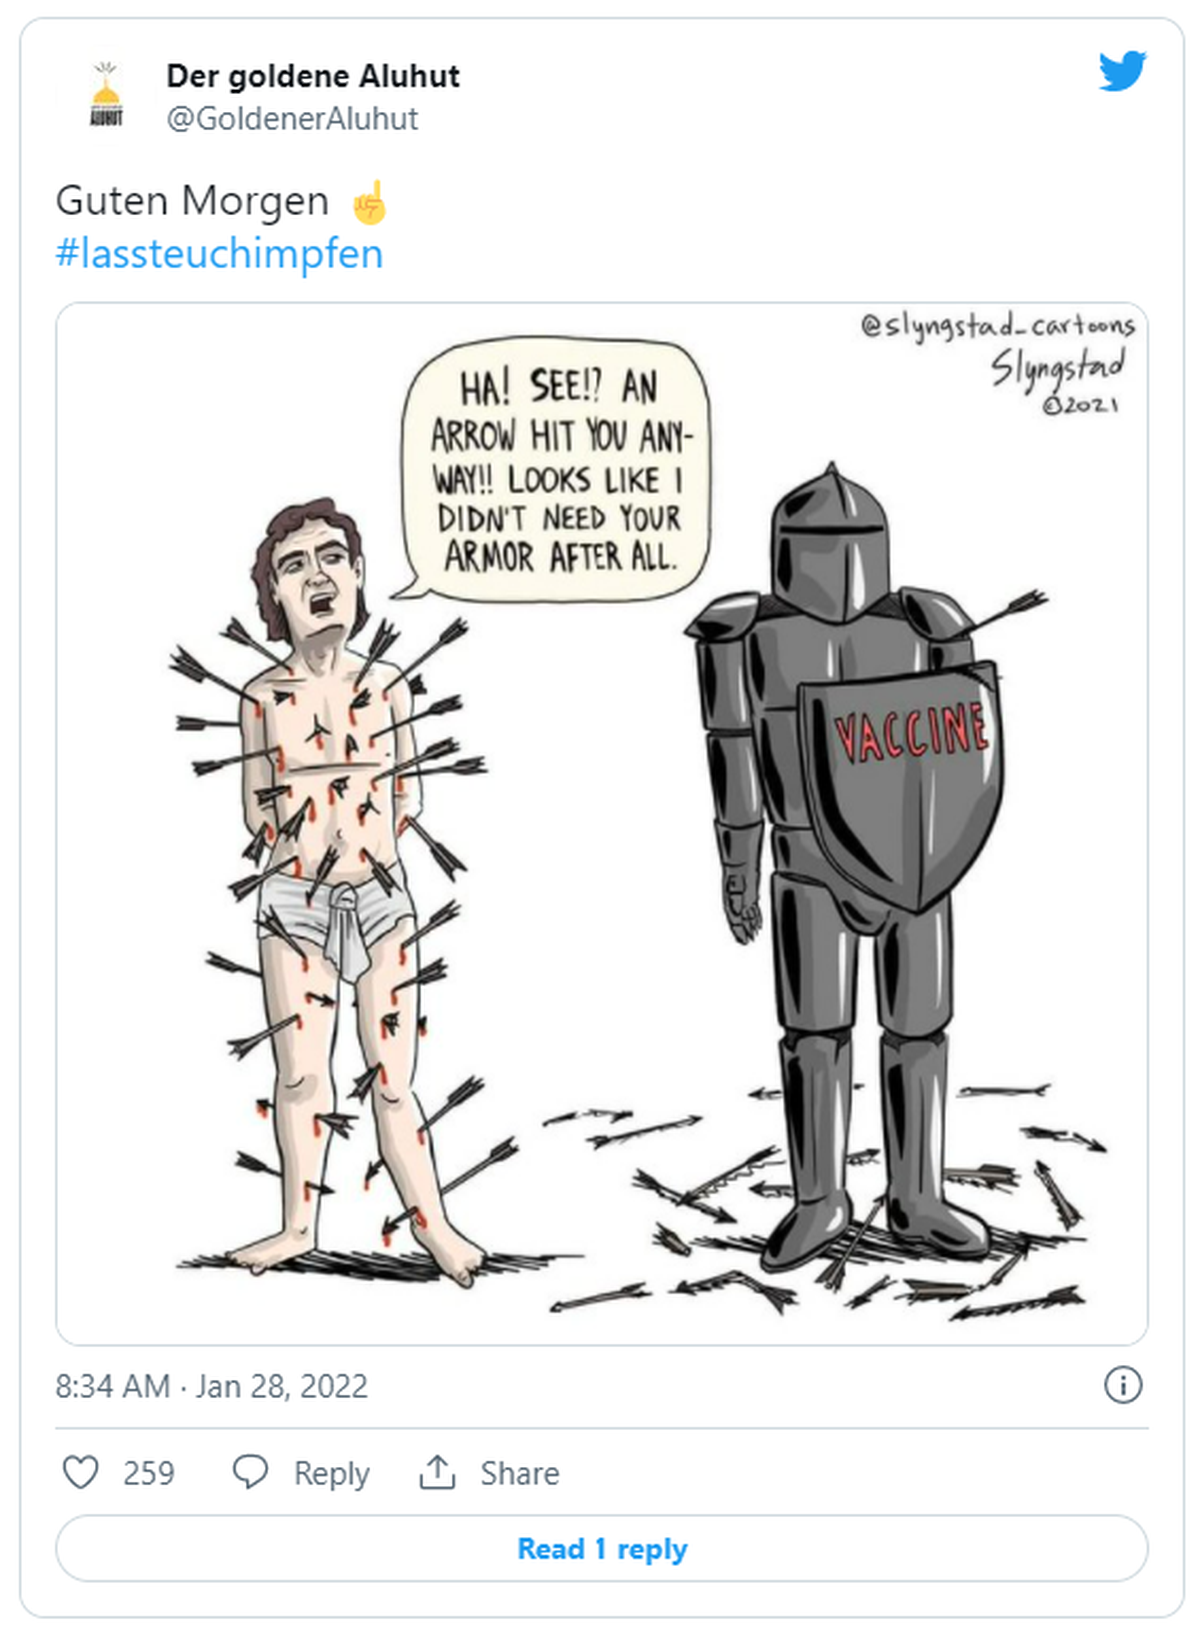Open the #lassteuchimpfen hashtag

pyautogui.click(x=219, y=253)
